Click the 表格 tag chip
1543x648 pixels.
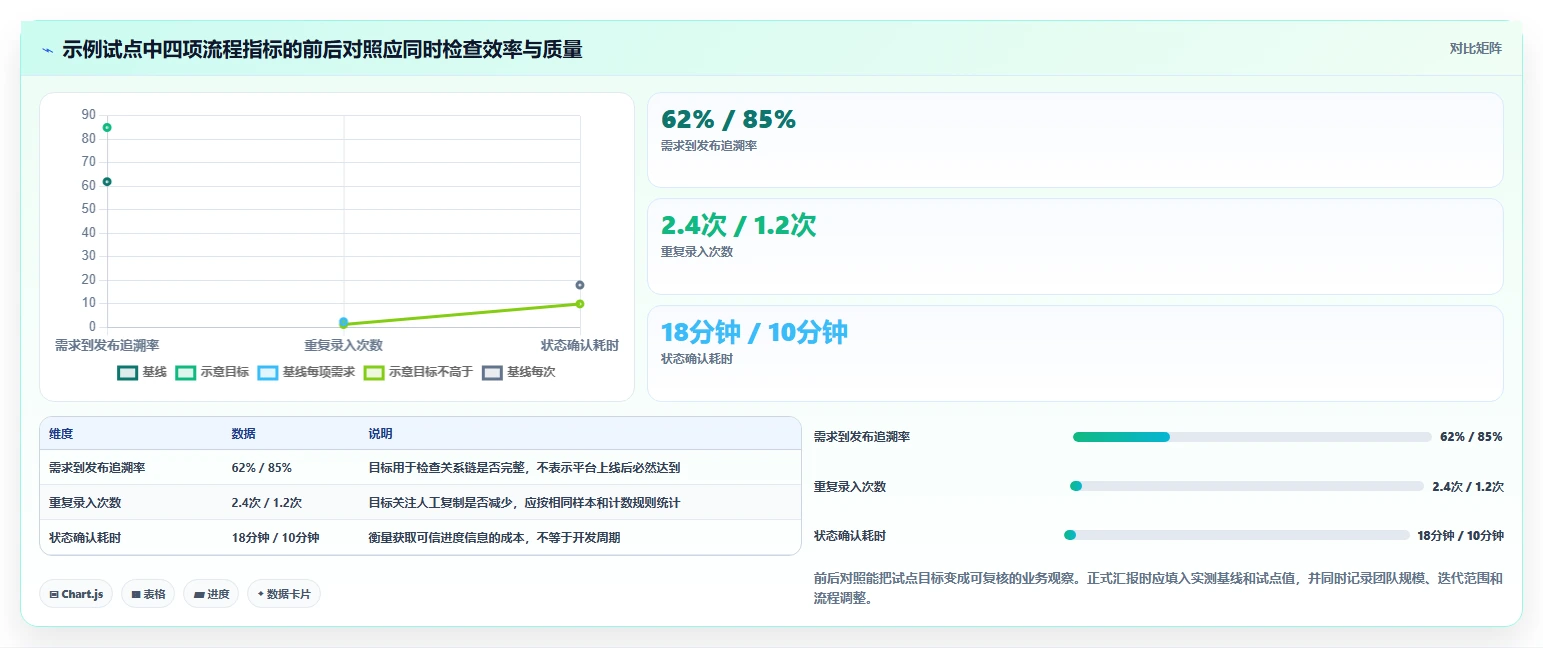coord(148,594)
